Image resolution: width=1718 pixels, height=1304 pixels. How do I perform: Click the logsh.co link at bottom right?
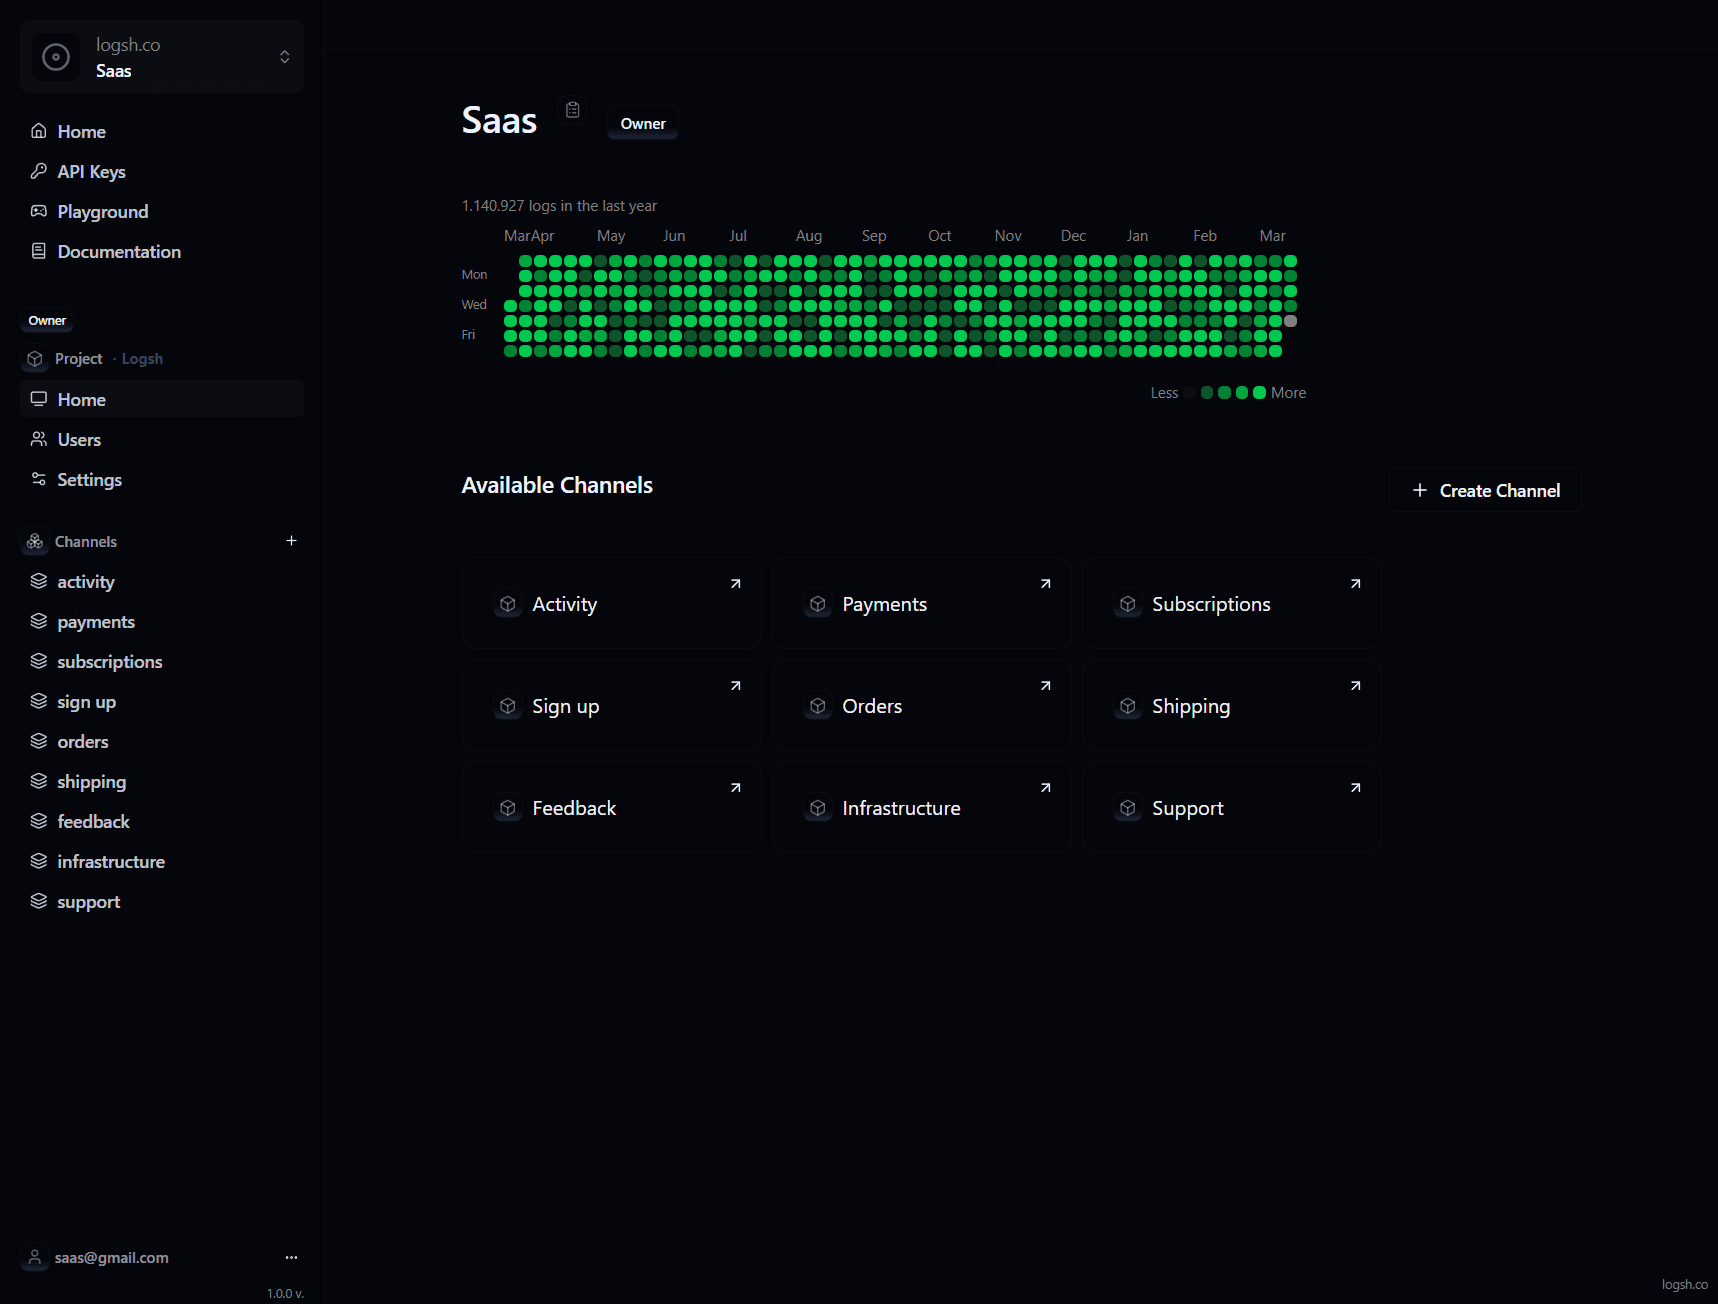[1685, 1285]
